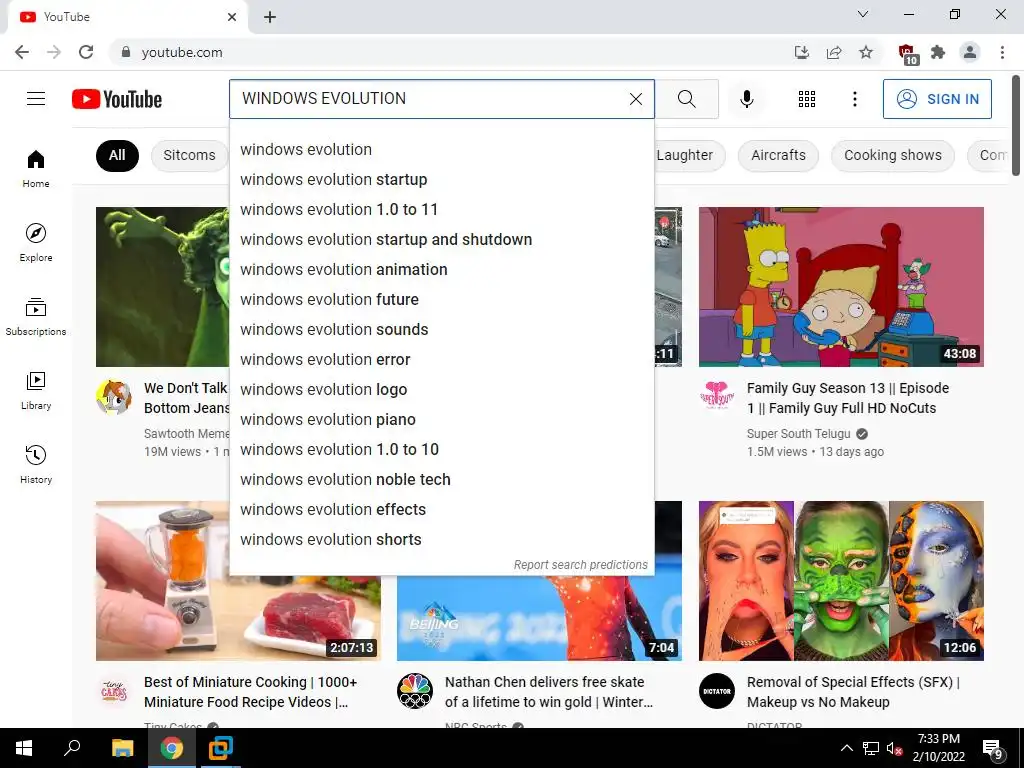
Task: Open Subscriptions in the sidebar
Action: pos(36,317)
